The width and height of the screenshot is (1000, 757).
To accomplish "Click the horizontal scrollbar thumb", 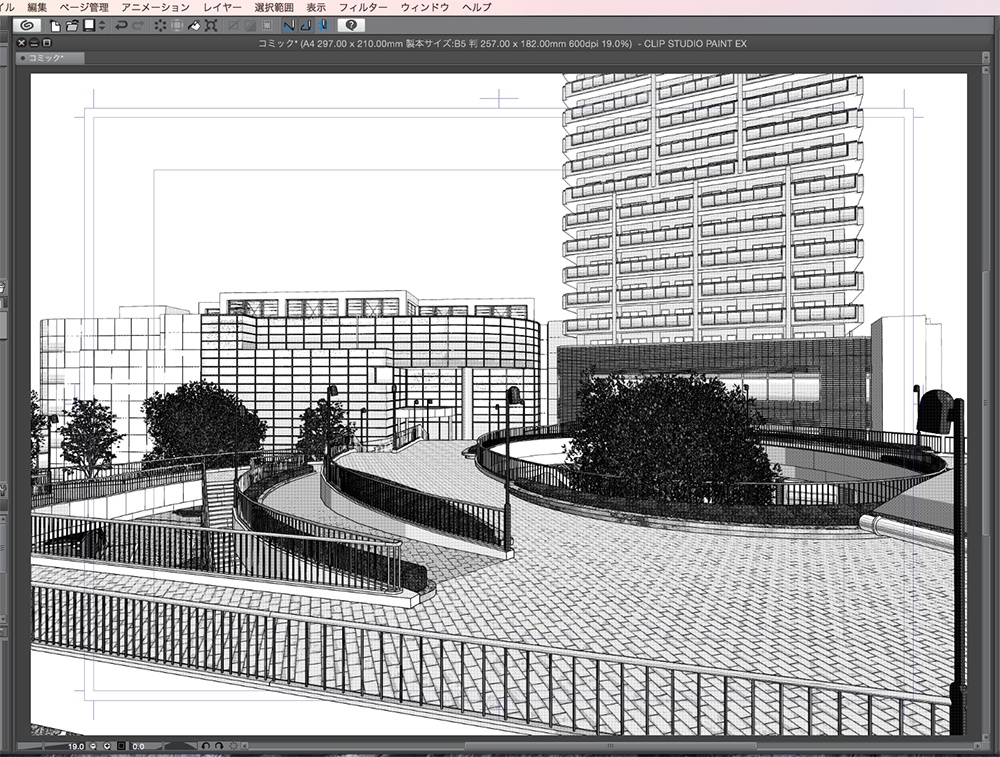I will coord(610,746).
